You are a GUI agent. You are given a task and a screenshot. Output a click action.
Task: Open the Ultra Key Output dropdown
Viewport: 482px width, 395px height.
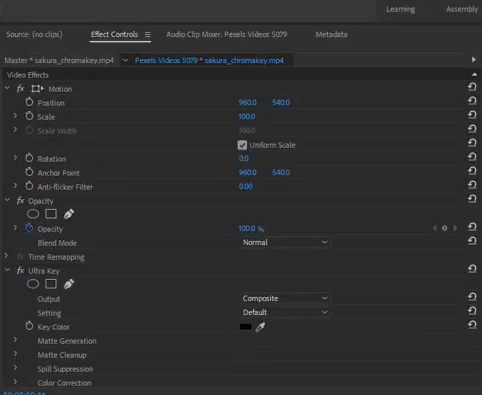click(285, 298)
